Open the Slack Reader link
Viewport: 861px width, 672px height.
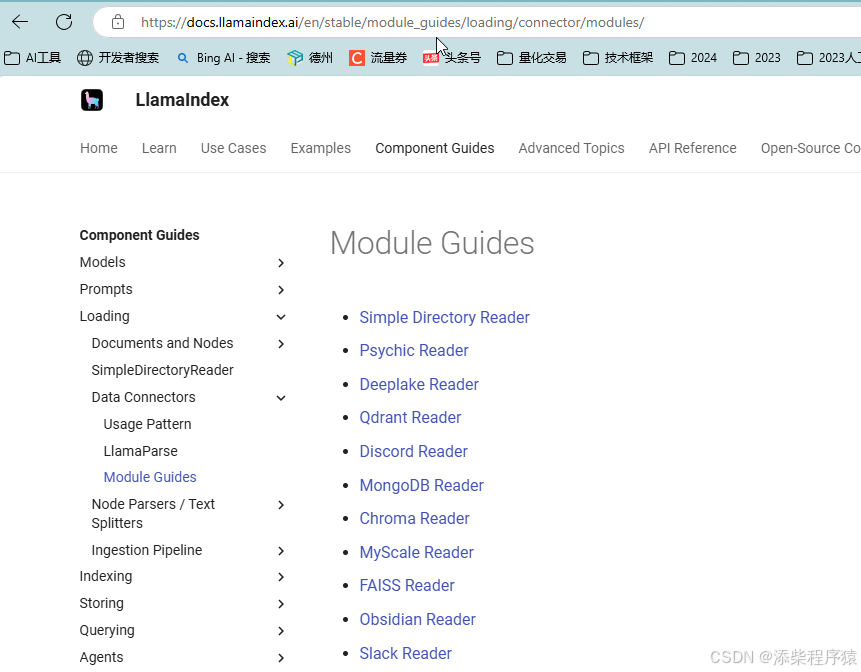pos(405,653)
